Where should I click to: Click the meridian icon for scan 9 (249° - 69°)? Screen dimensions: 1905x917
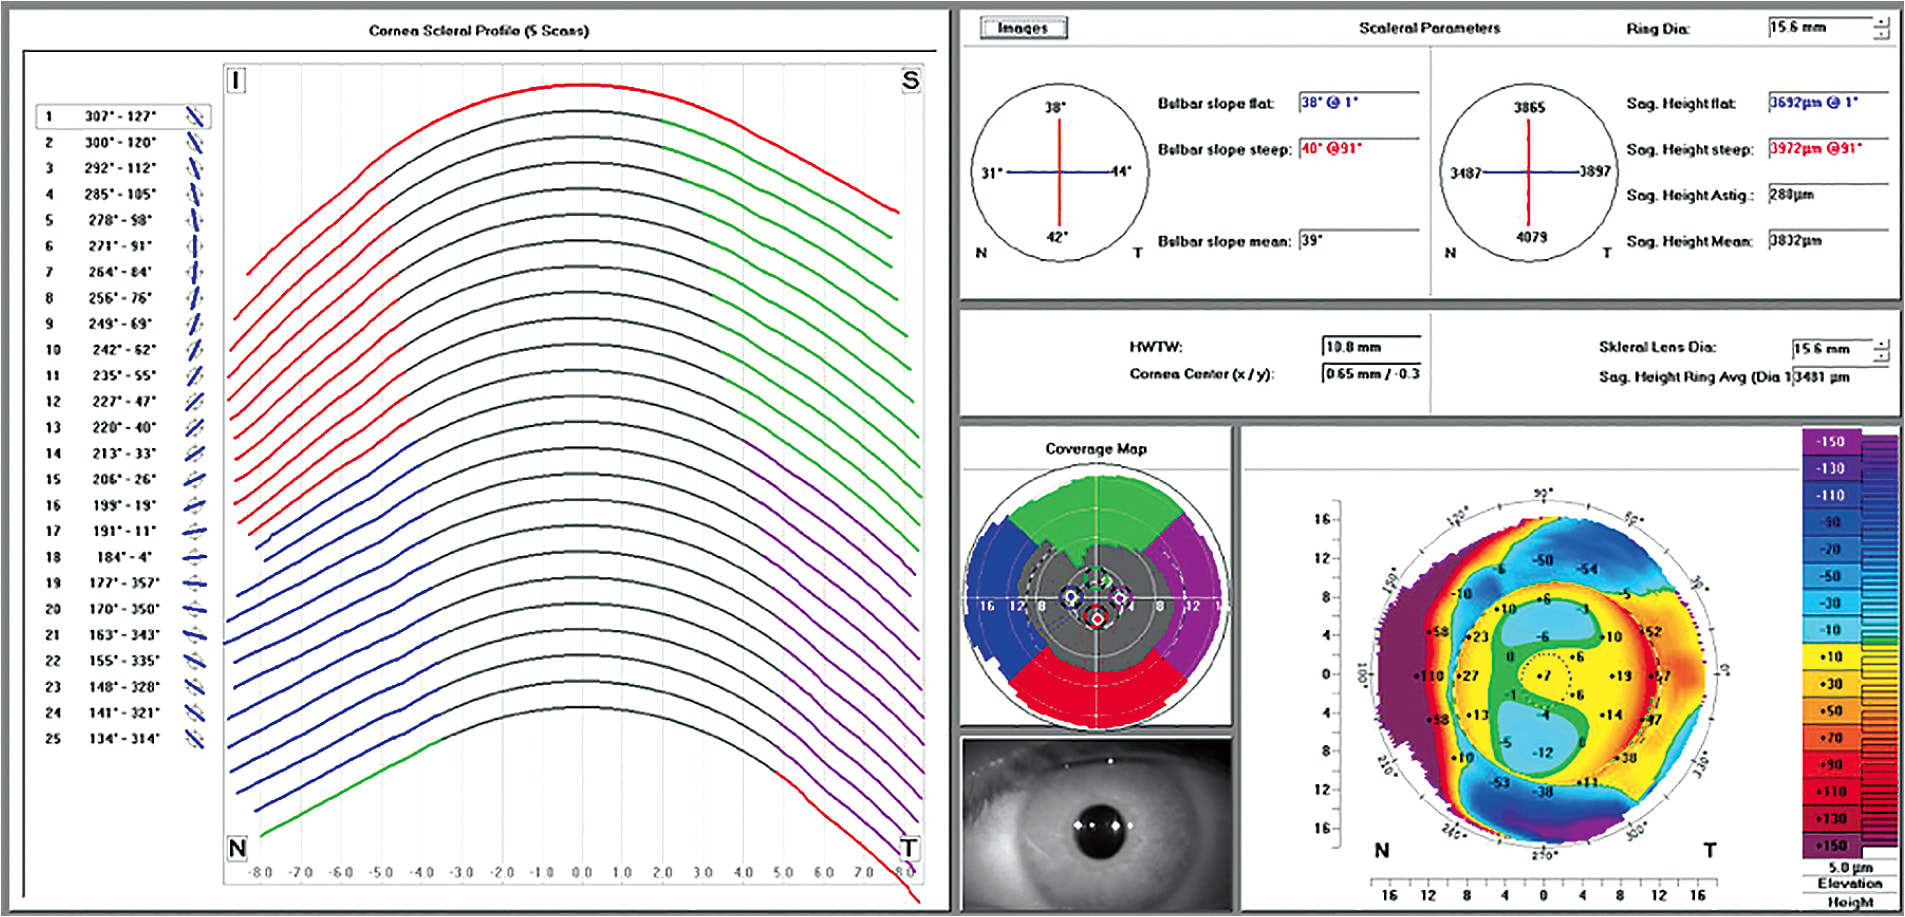point(195,324)
